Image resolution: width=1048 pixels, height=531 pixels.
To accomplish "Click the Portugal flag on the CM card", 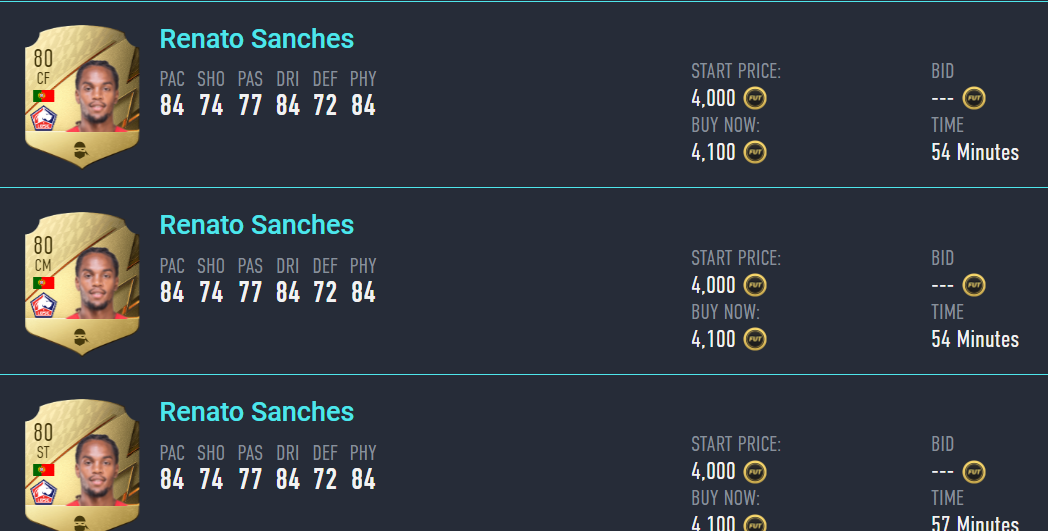I will 43,283.
